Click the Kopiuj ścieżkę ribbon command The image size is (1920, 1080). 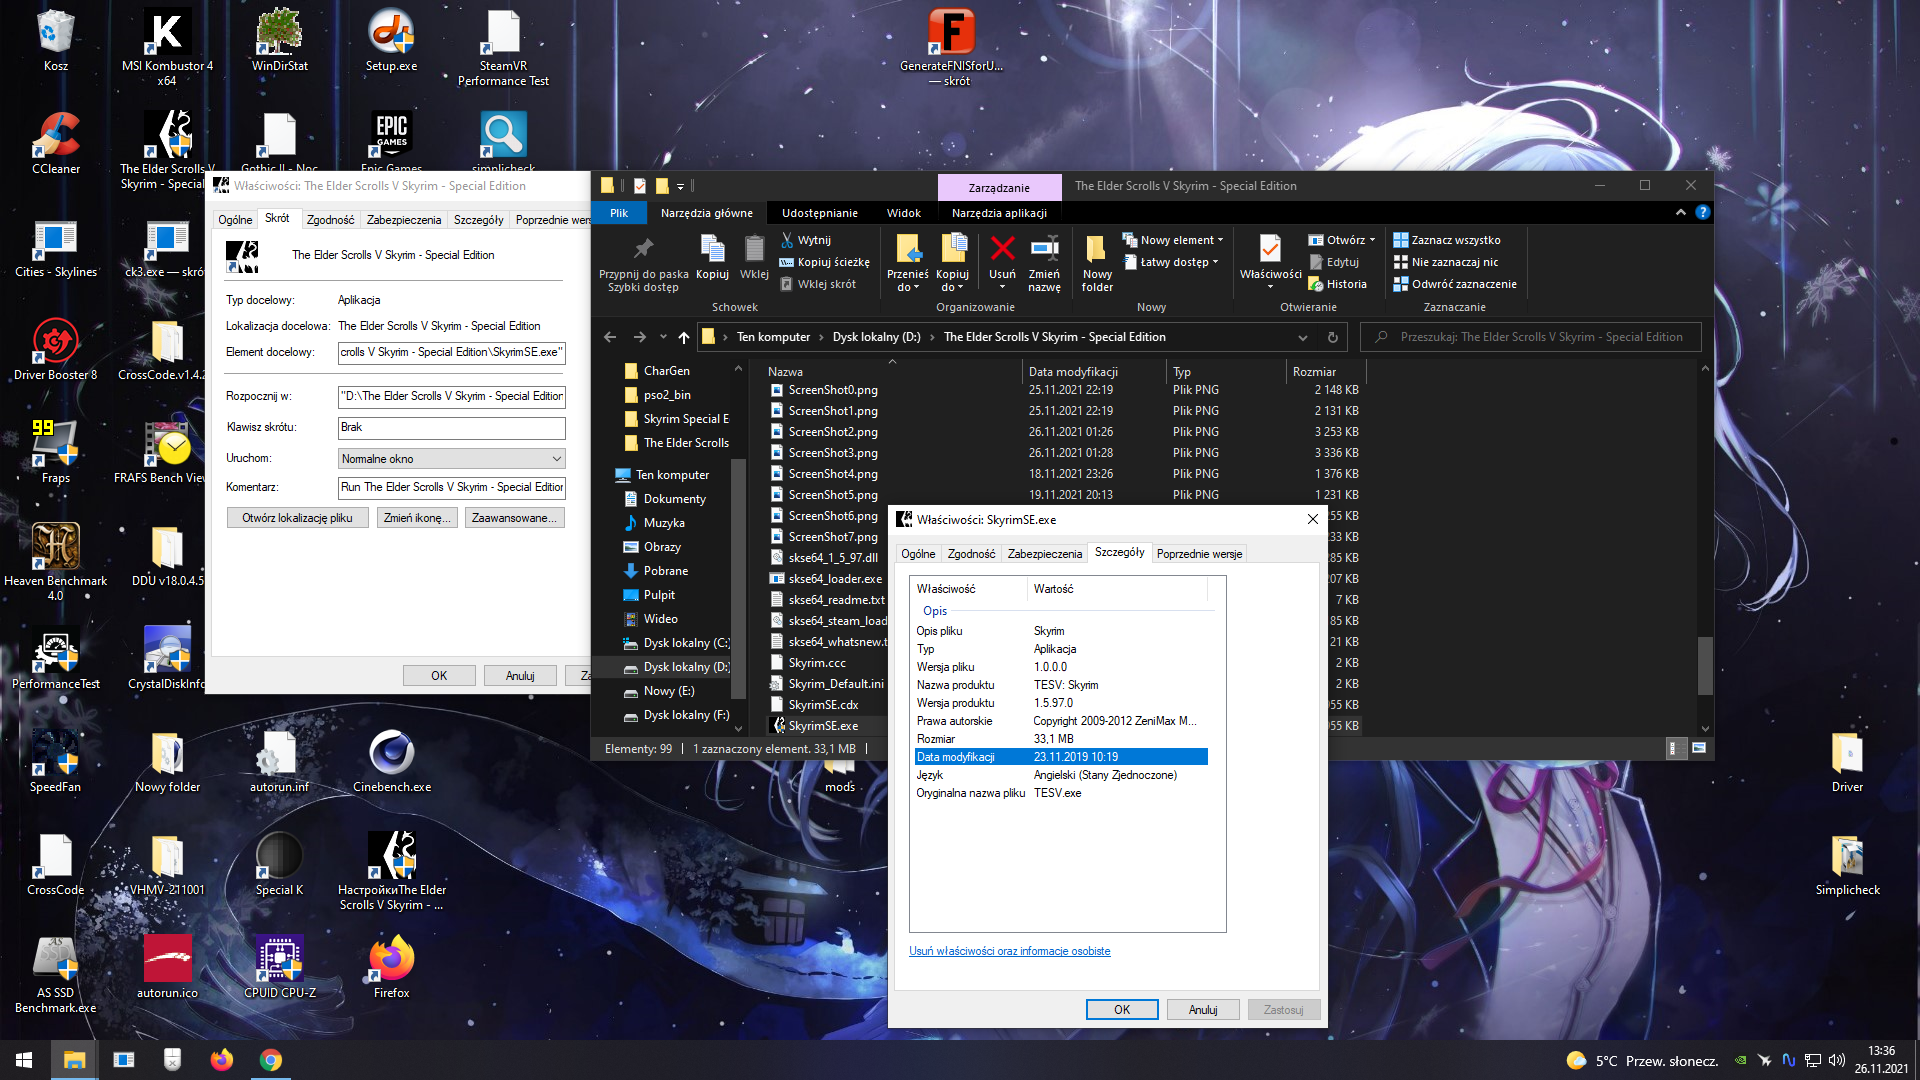point(825,262)
